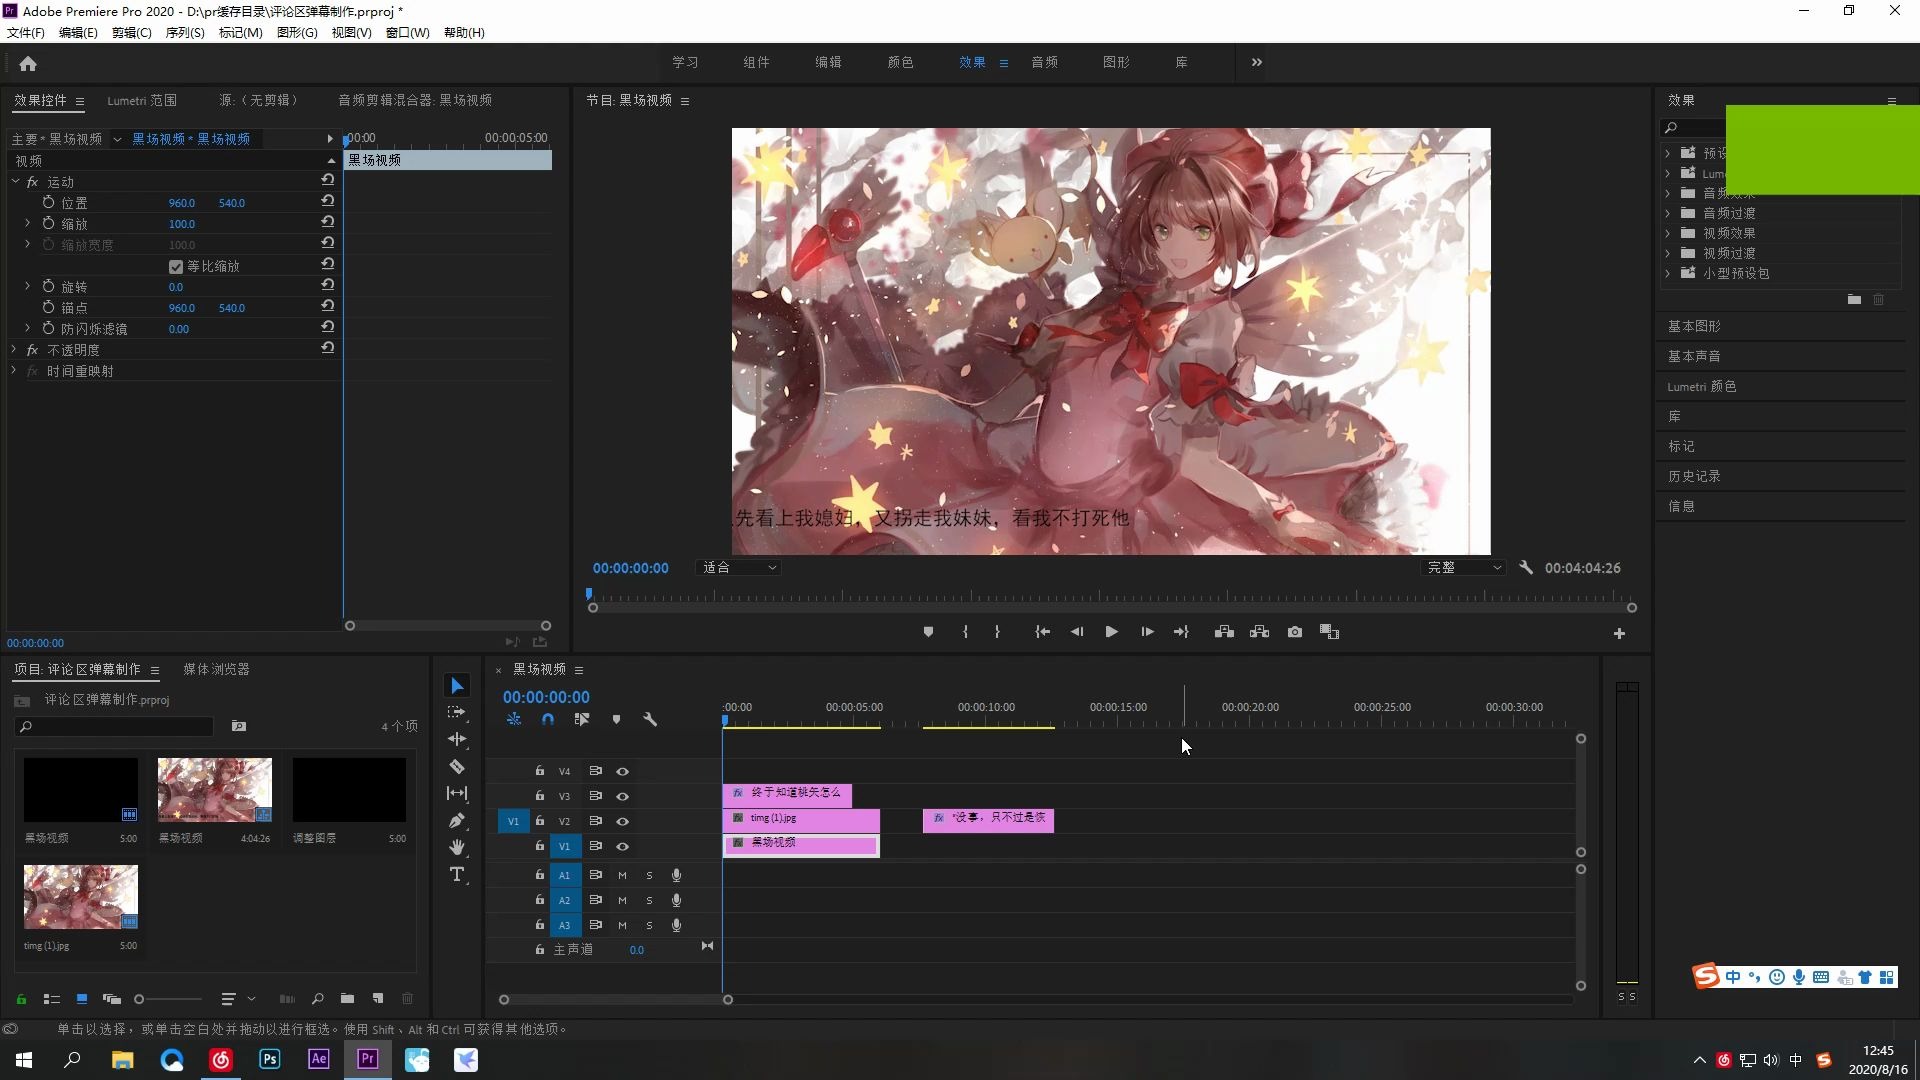This screenshot has height=1080, width=1920.
Task: Switch Project panel to List view
Action: point(52,998)
